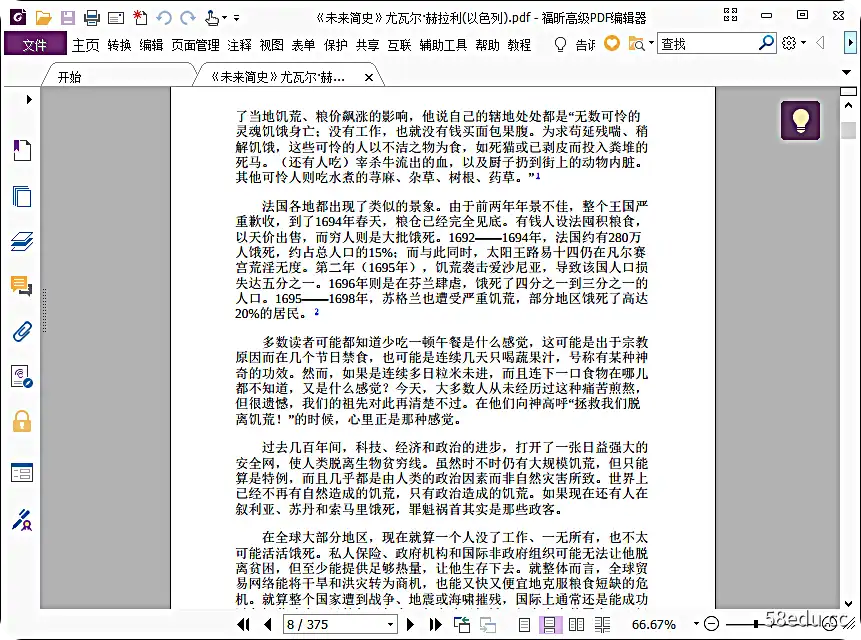Screen dimensions: 861x640
Task: Click the zoom slider handle
Action: click(756, 624)
